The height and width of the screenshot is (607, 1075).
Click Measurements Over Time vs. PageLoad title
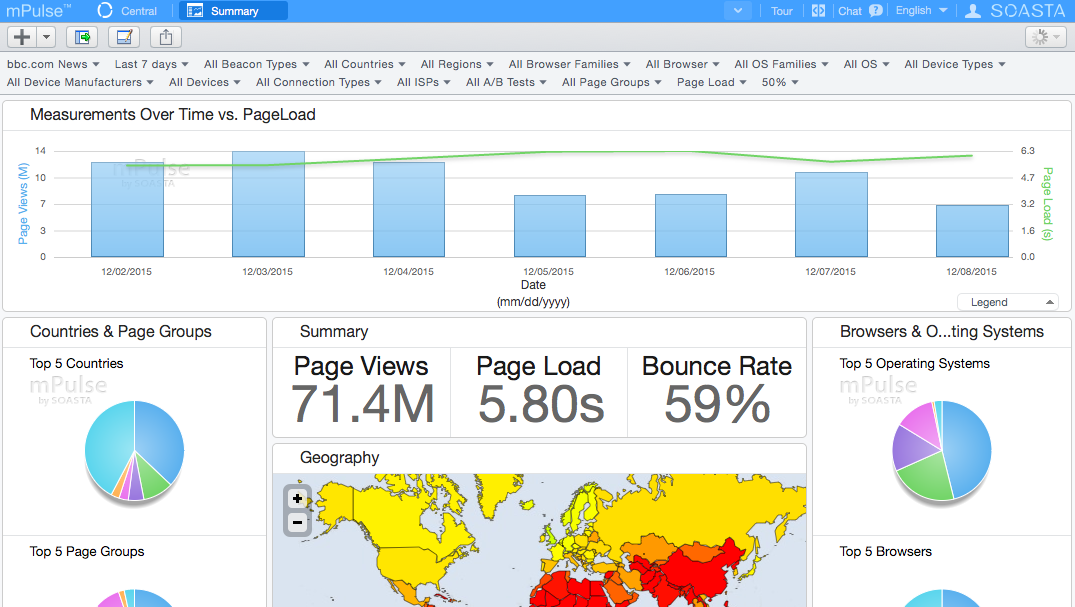[x=173, y=115]
